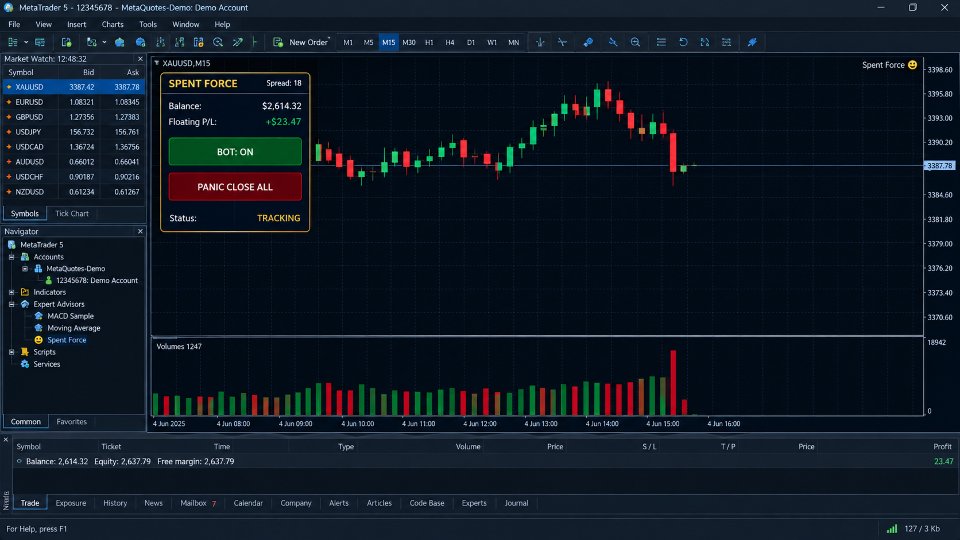Click the auto scroll arrows toolbar icon
960x540 pixels.
pos(238,42)
